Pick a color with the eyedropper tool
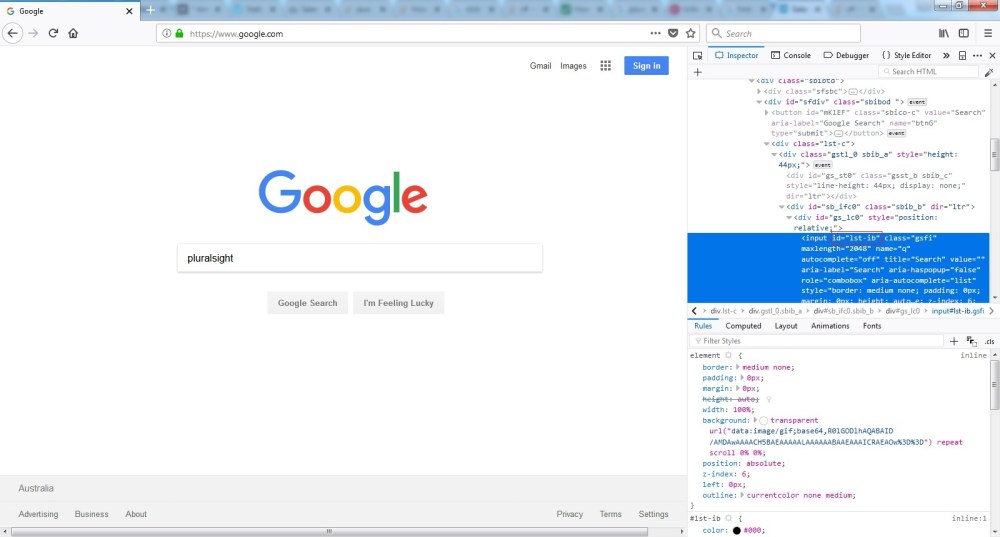This screenshot has width=1000, height=537. click(x=989, y=72)
